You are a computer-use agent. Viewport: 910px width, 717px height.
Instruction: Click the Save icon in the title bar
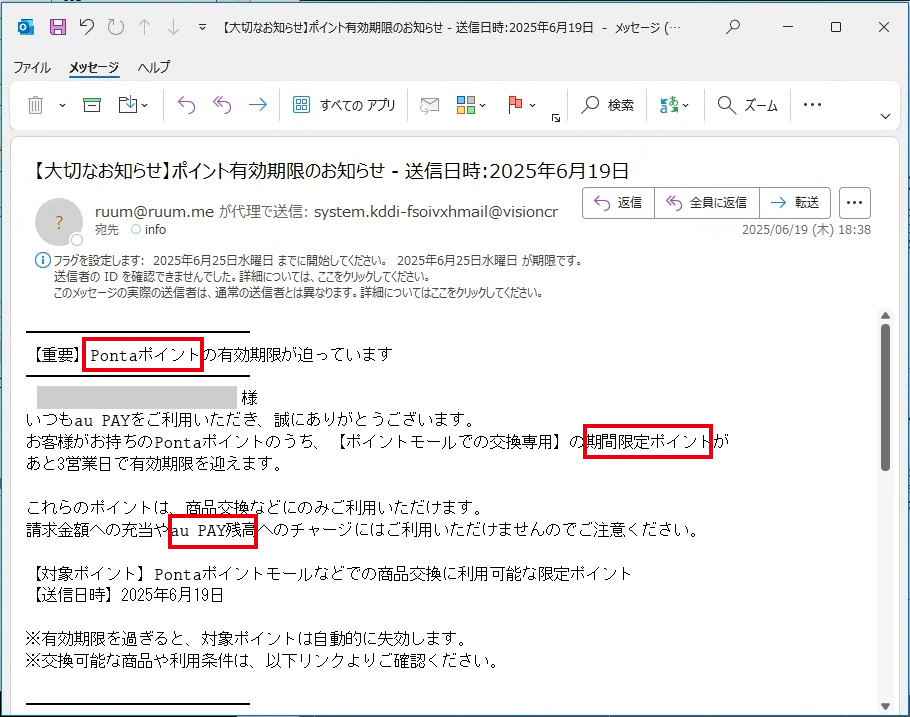57,27
